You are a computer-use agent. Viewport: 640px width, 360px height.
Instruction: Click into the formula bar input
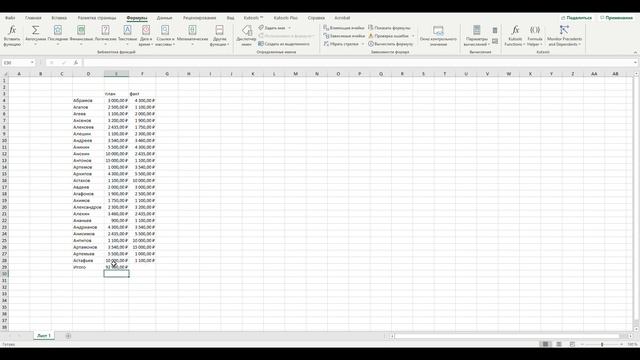click(357, 62)
